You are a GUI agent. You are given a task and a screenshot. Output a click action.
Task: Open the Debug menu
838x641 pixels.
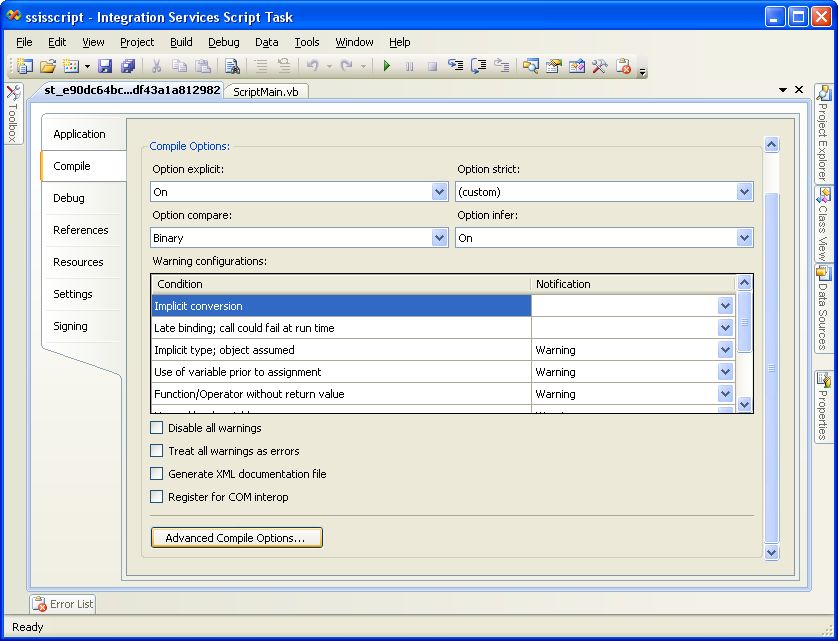tap(223, 42)
